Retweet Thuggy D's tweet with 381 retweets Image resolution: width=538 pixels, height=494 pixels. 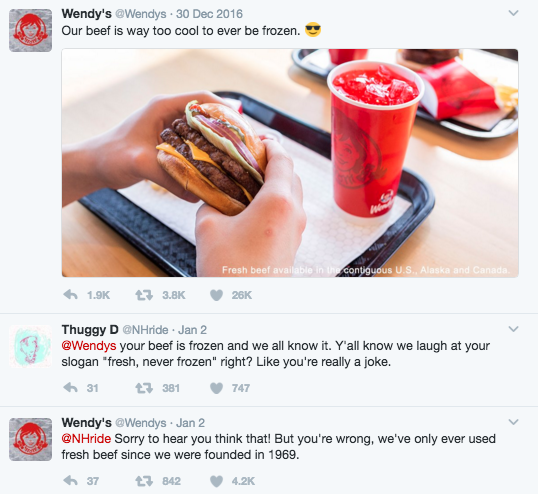(x=144, y=388)
